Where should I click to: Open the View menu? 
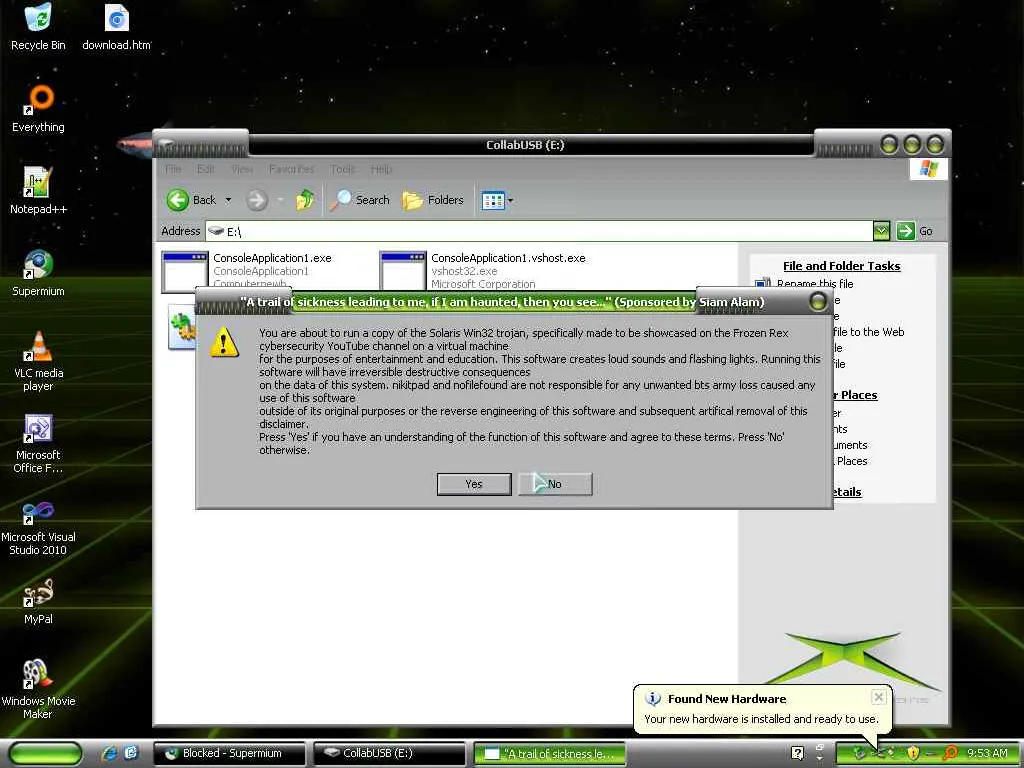coord(242,169)
